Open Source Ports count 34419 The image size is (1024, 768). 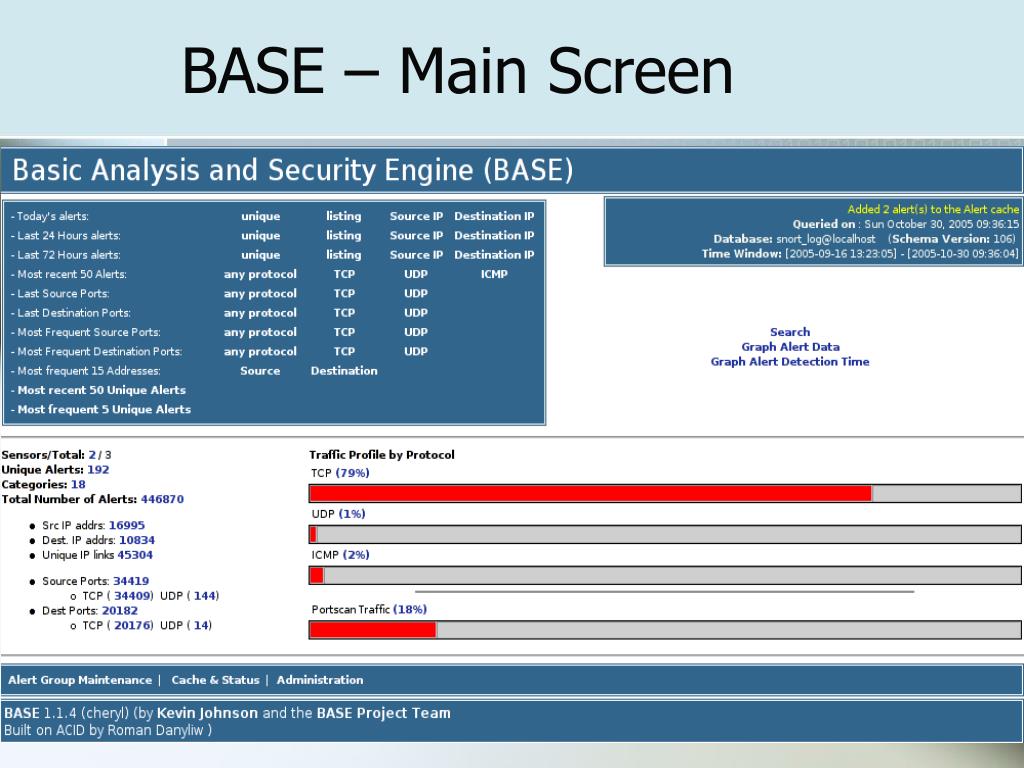(131, 581)
